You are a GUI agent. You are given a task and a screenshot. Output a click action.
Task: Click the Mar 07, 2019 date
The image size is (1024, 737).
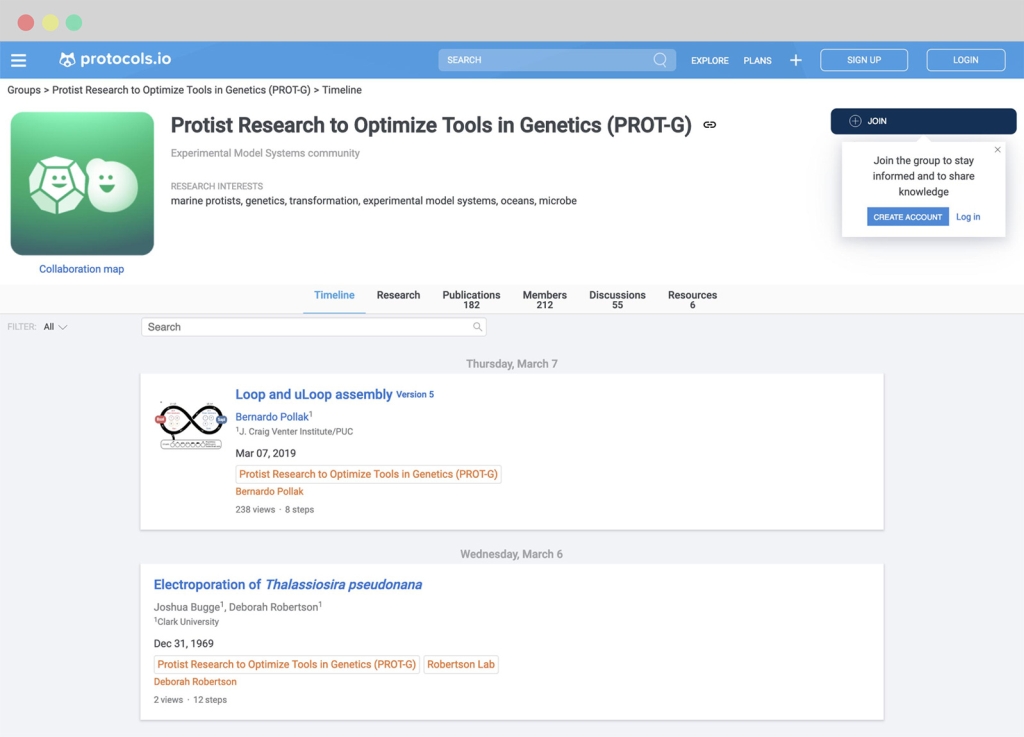[x=266, y=453]
